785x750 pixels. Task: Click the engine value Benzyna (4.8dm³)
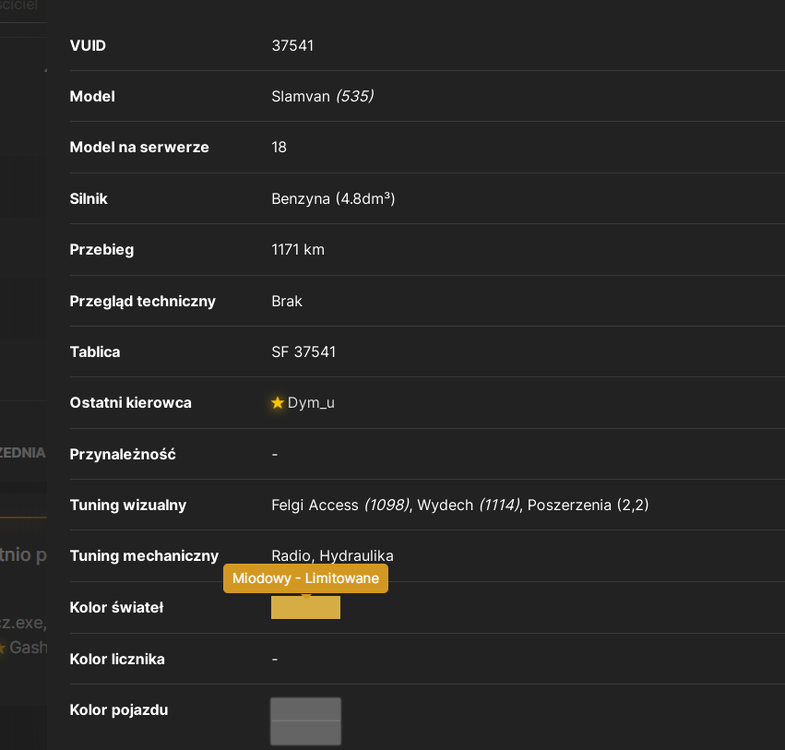[333, 199]
